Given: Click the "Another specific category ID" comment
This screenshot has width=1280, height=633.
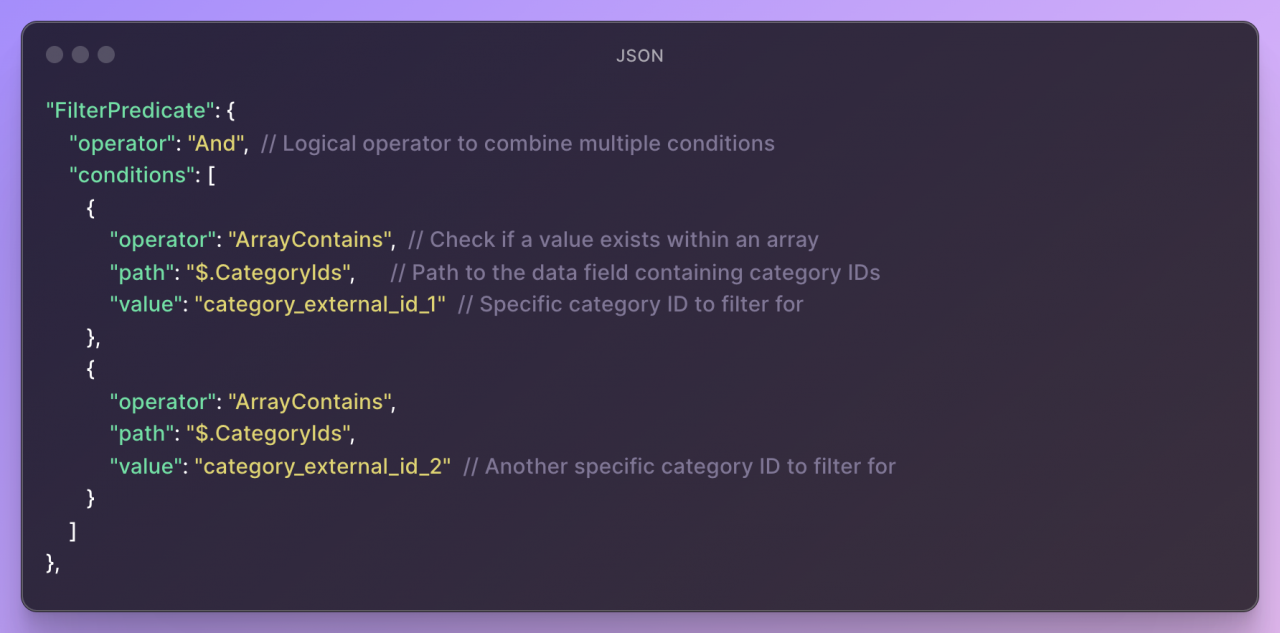Looking at the screenshot, I should pyautogui.click(x=679, y=466).
